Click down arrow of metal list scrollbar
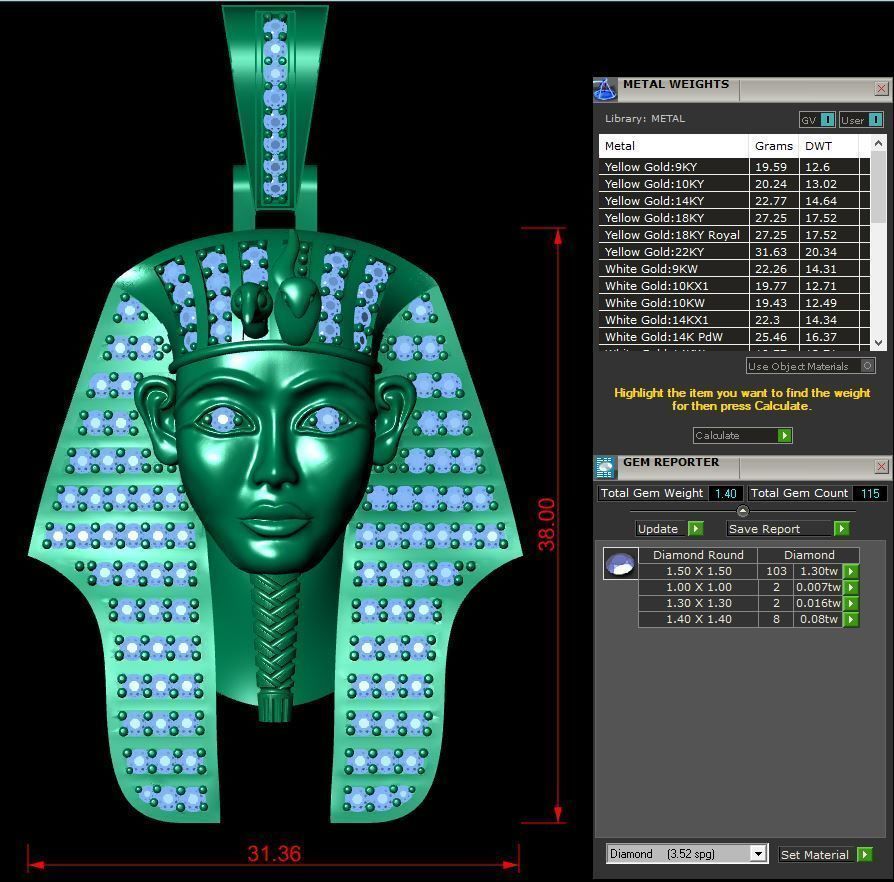The image size is (894, 882). pos(878,343)
